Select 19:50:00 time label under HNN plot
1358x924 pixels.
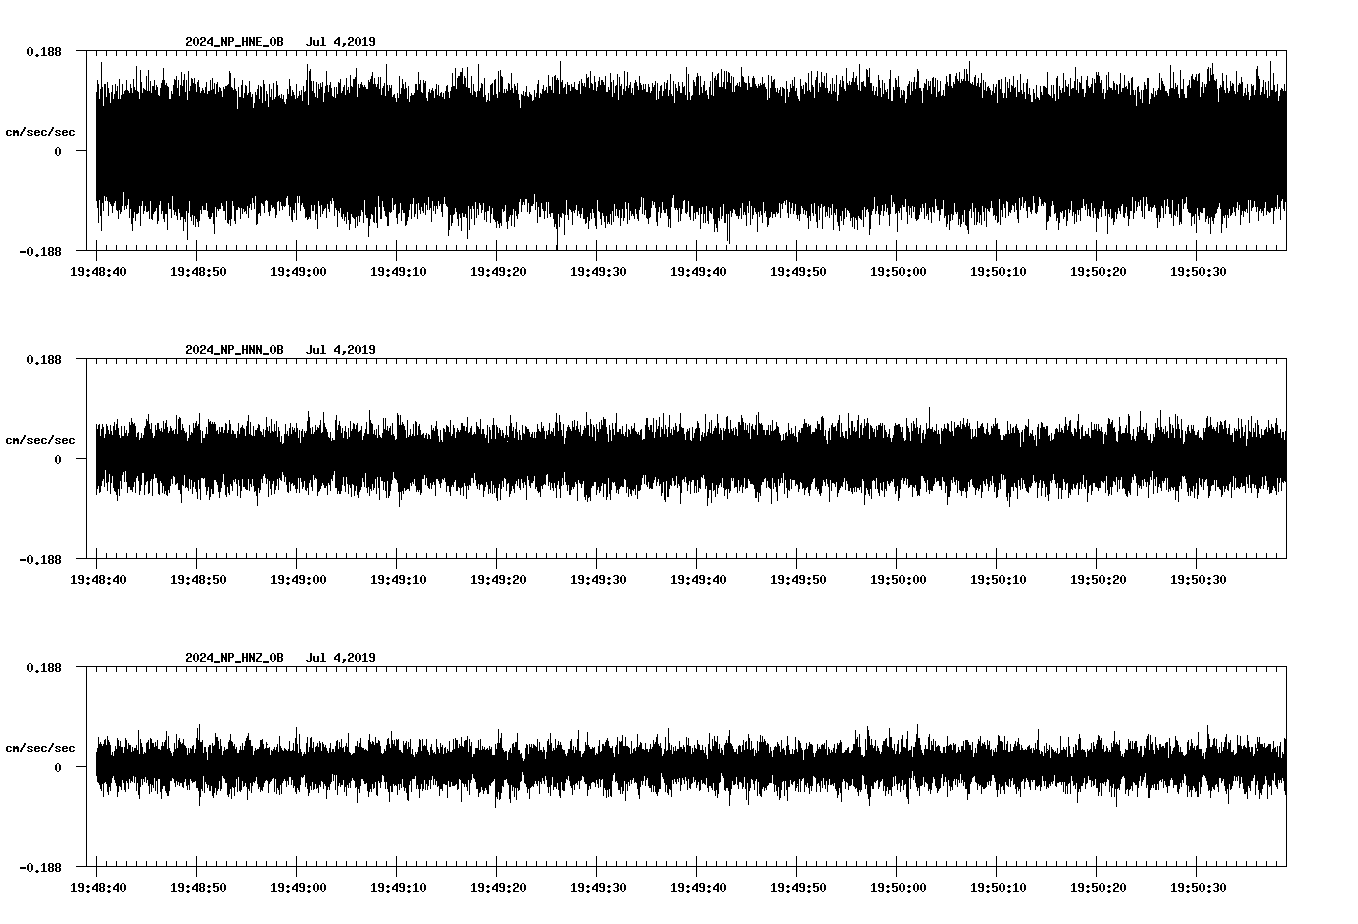898,580
